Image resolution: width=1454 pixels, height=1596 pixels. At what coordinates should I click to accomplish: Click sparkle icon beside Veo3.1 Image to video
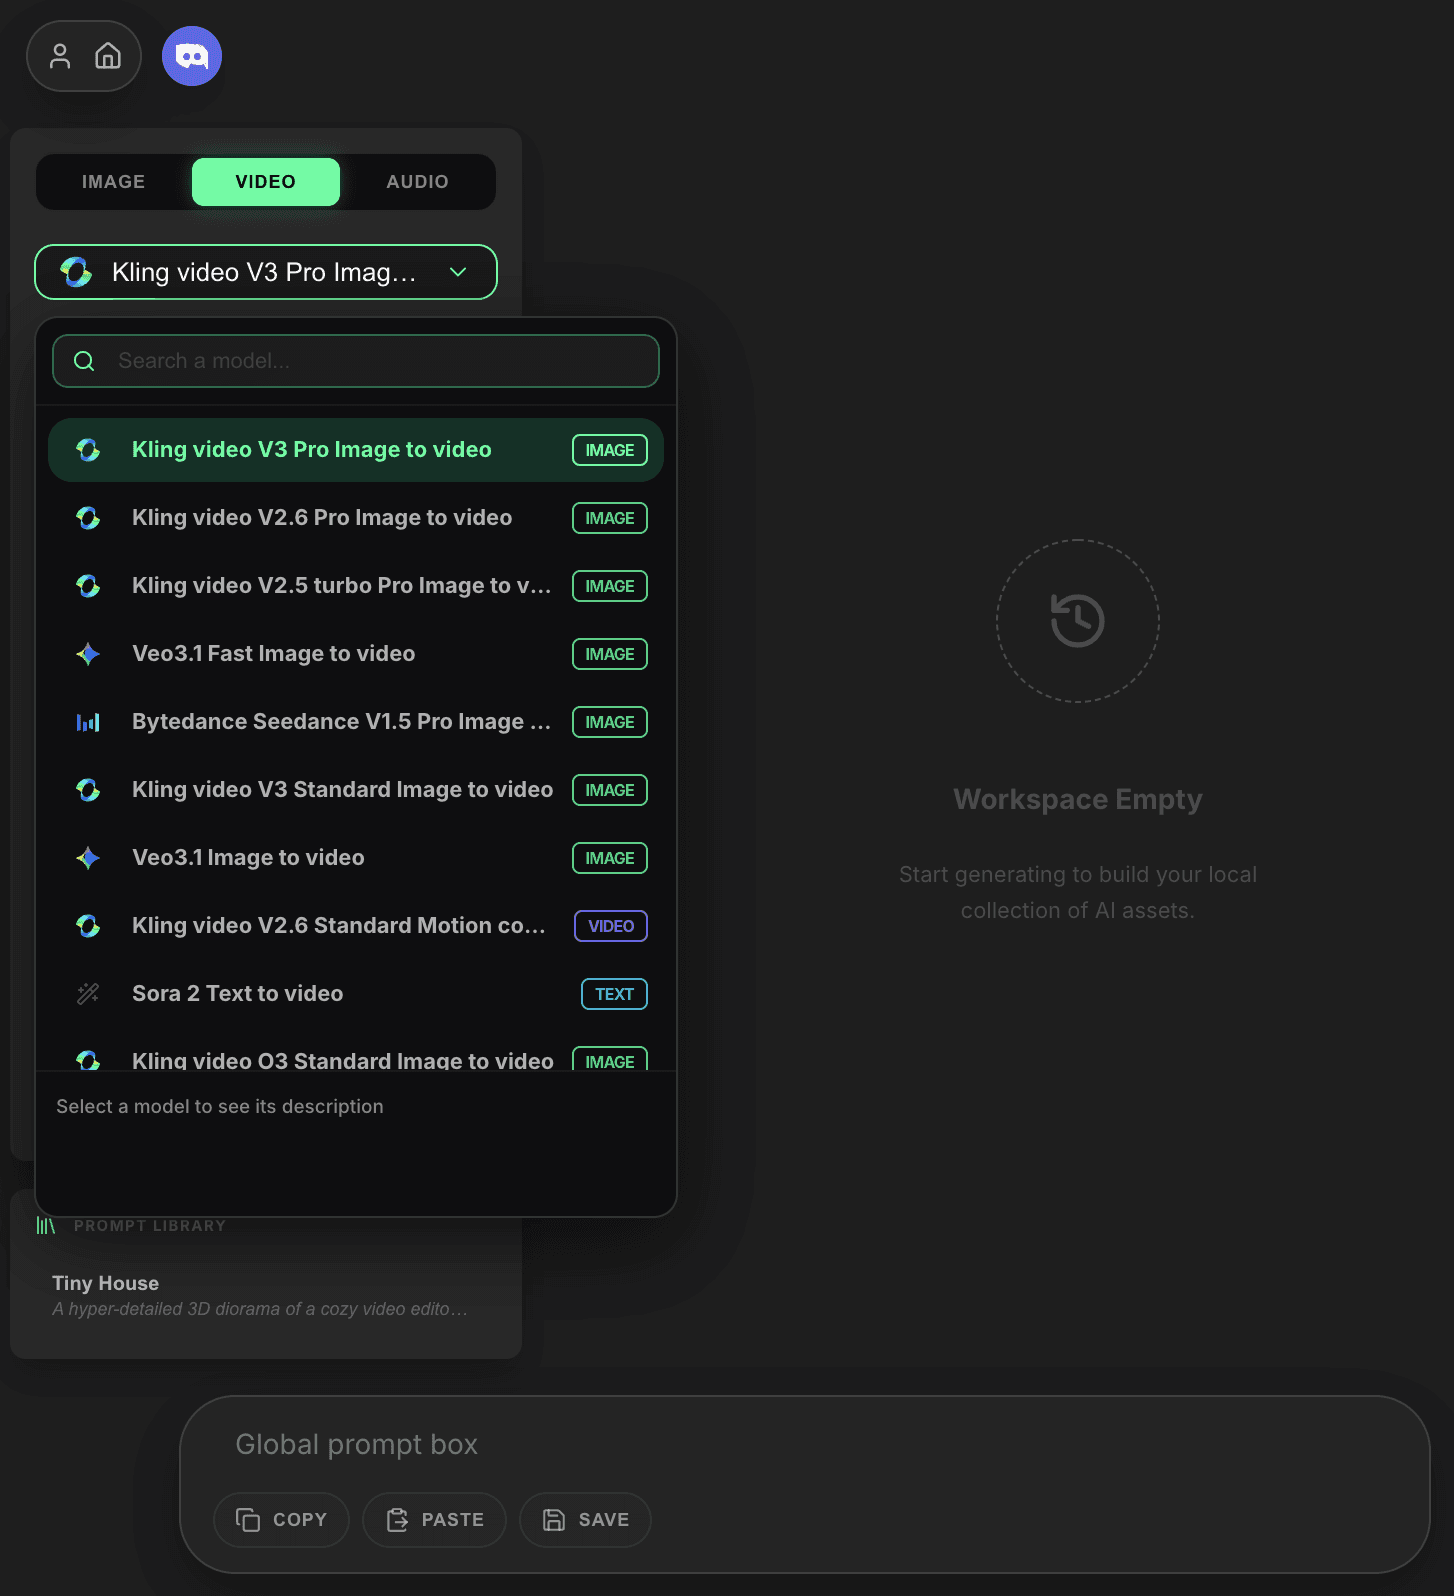(88, 858)
